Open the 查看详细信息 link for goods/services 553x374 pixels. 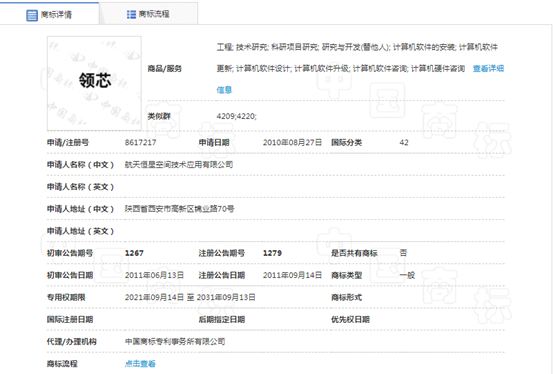(x=488, y=68)
